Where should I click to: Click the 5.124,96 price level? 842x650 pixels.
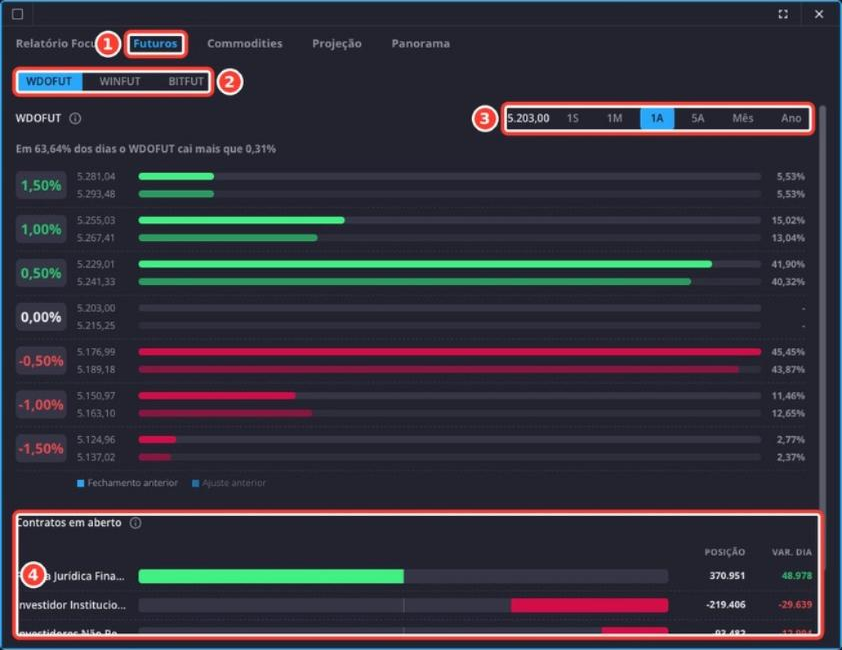tap(96, 439)
